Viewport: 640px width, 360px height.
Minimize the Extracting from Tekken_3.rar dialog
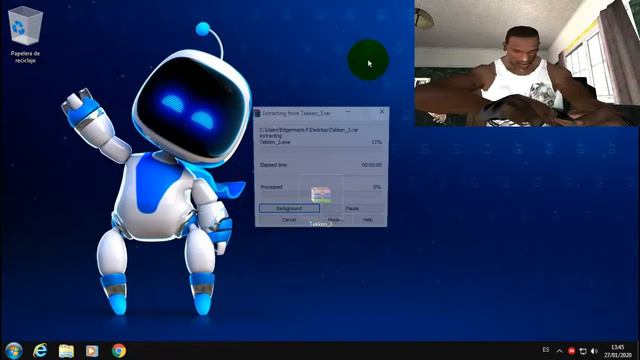click(348, 111)
